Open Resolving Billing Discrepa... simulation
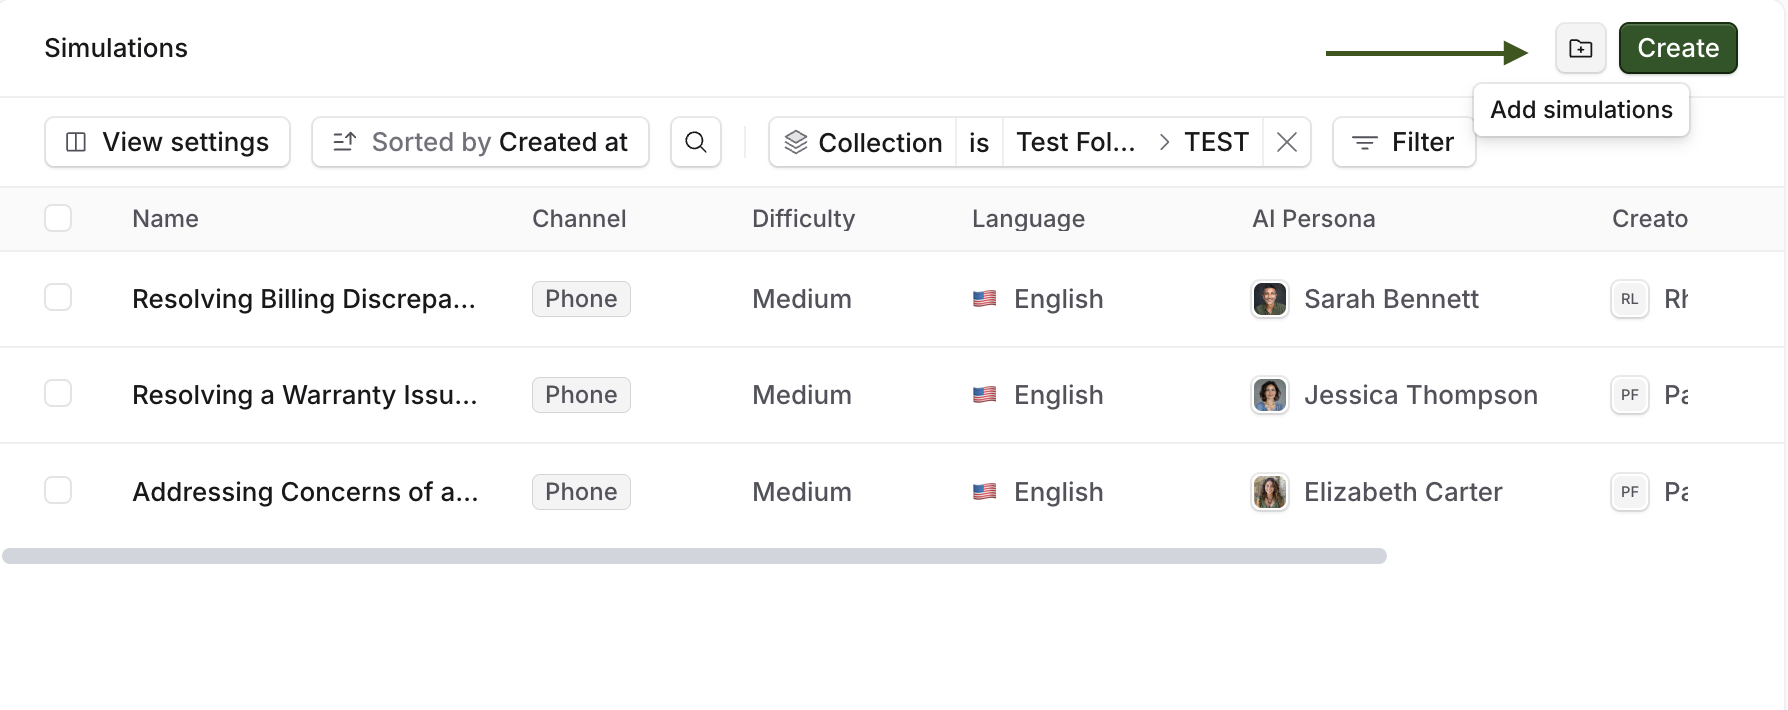1788x710 pixels. (x=304, y=299)
